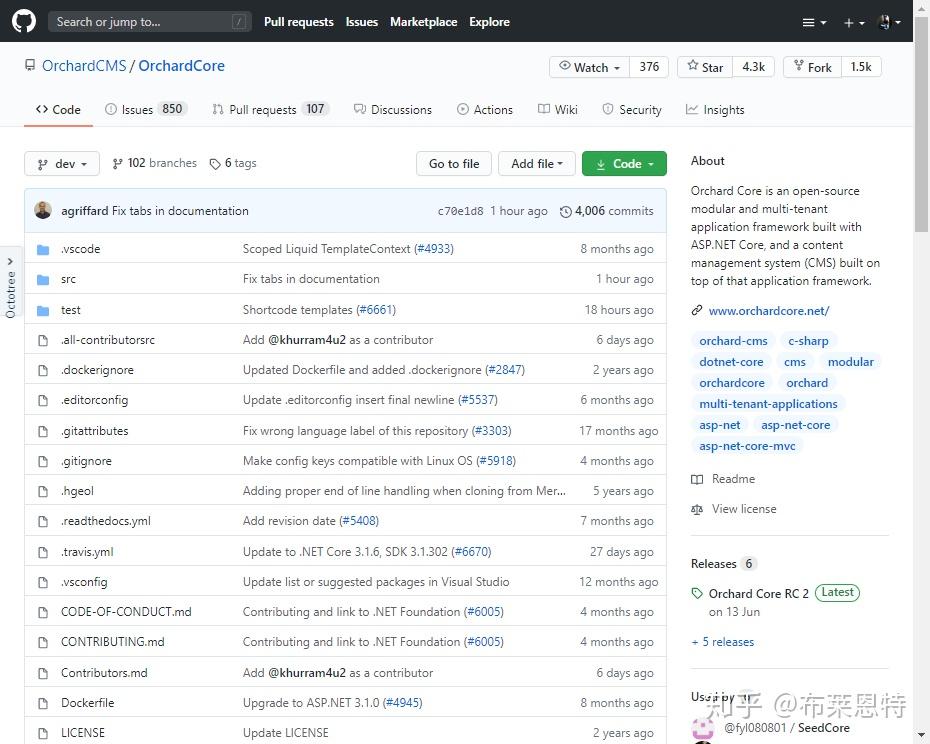Open pull request link #4933
This screenshot has height=744, width=930.
tap(434, 249)
